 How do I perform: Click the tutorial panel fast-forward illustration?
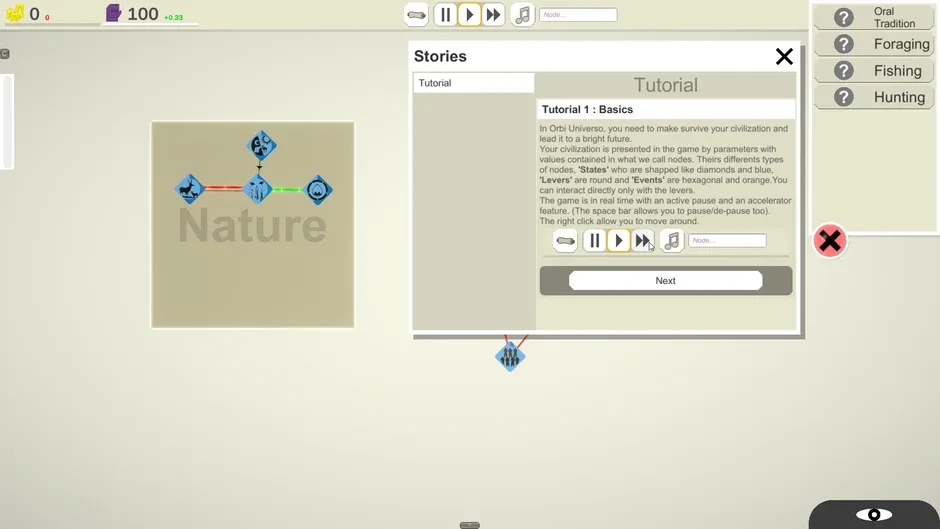(x=643, y=241)
